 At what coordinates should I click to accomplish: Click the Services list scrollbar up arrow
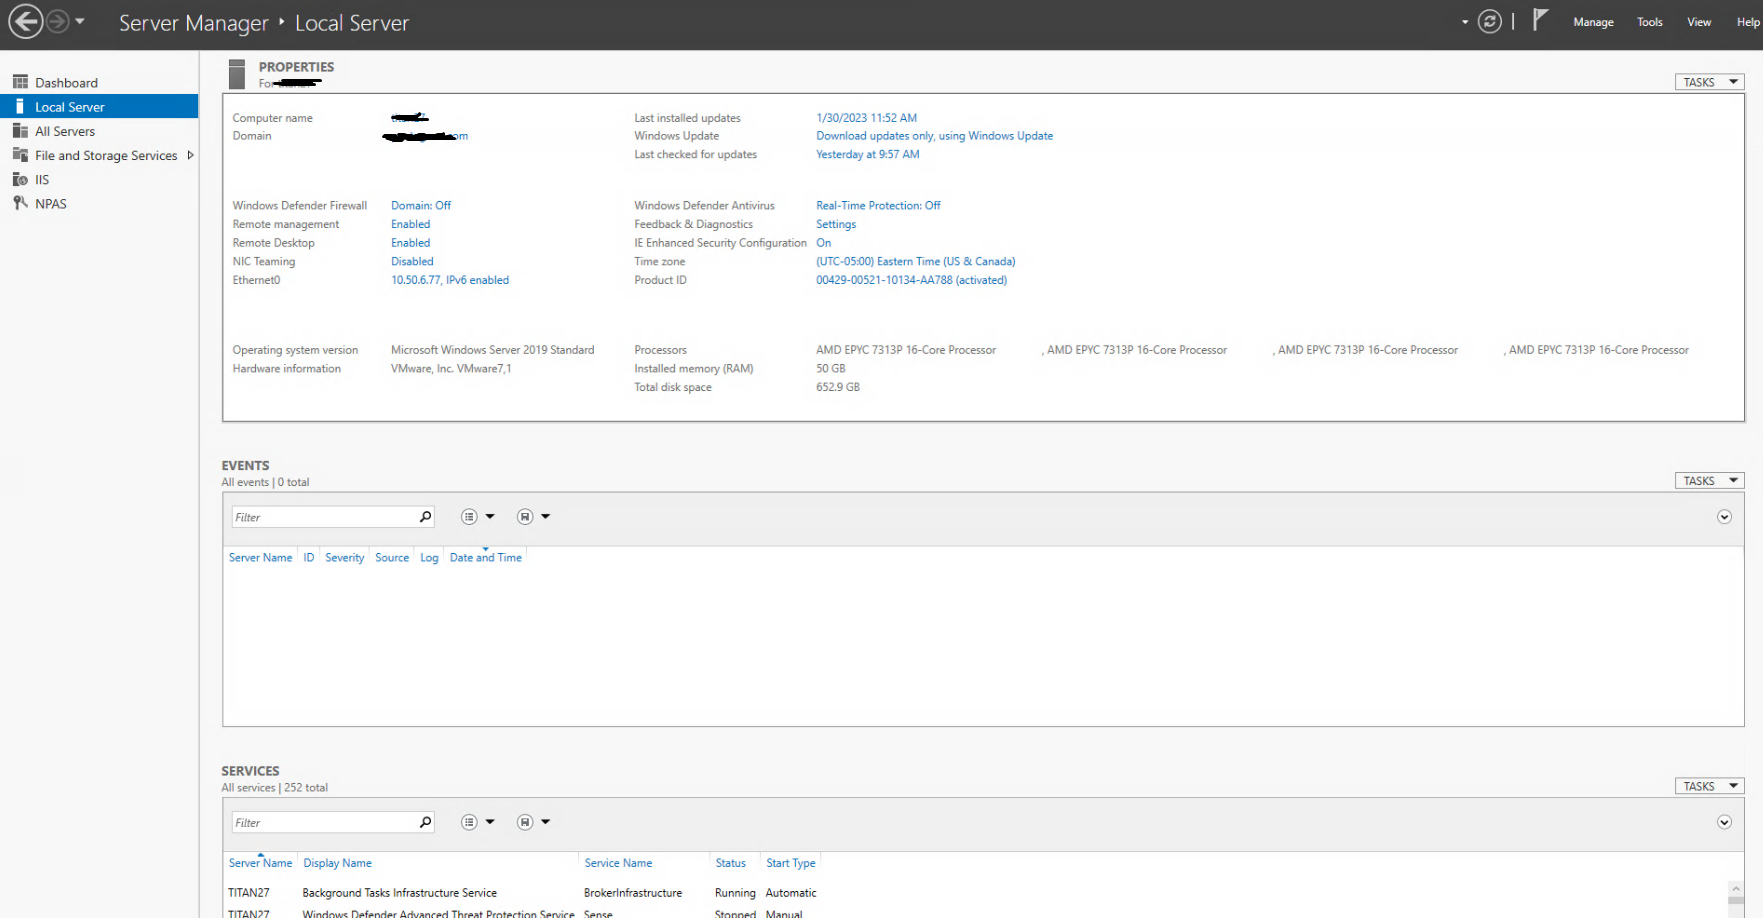[1736, 888]
